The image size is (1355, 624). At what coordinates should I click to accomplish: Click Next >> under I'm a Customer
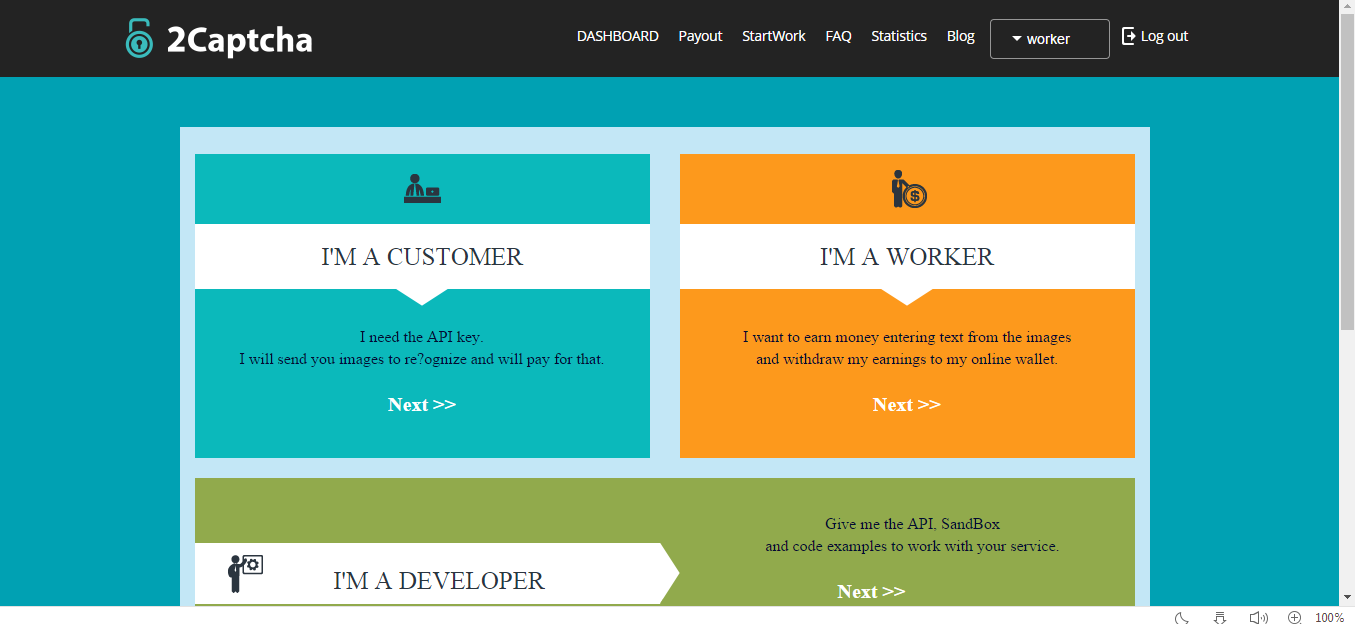click(x=421, y=404)
